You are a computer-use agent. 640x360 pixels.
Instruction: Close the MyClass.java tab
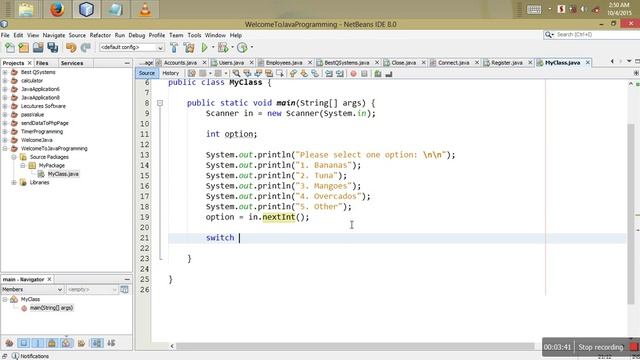pos(588,62)
